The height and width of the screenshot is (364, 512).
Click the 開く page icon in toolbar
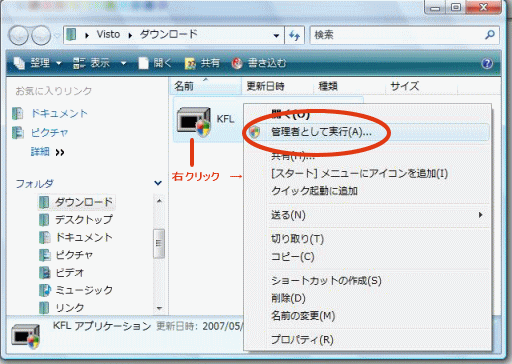point(144,63)
